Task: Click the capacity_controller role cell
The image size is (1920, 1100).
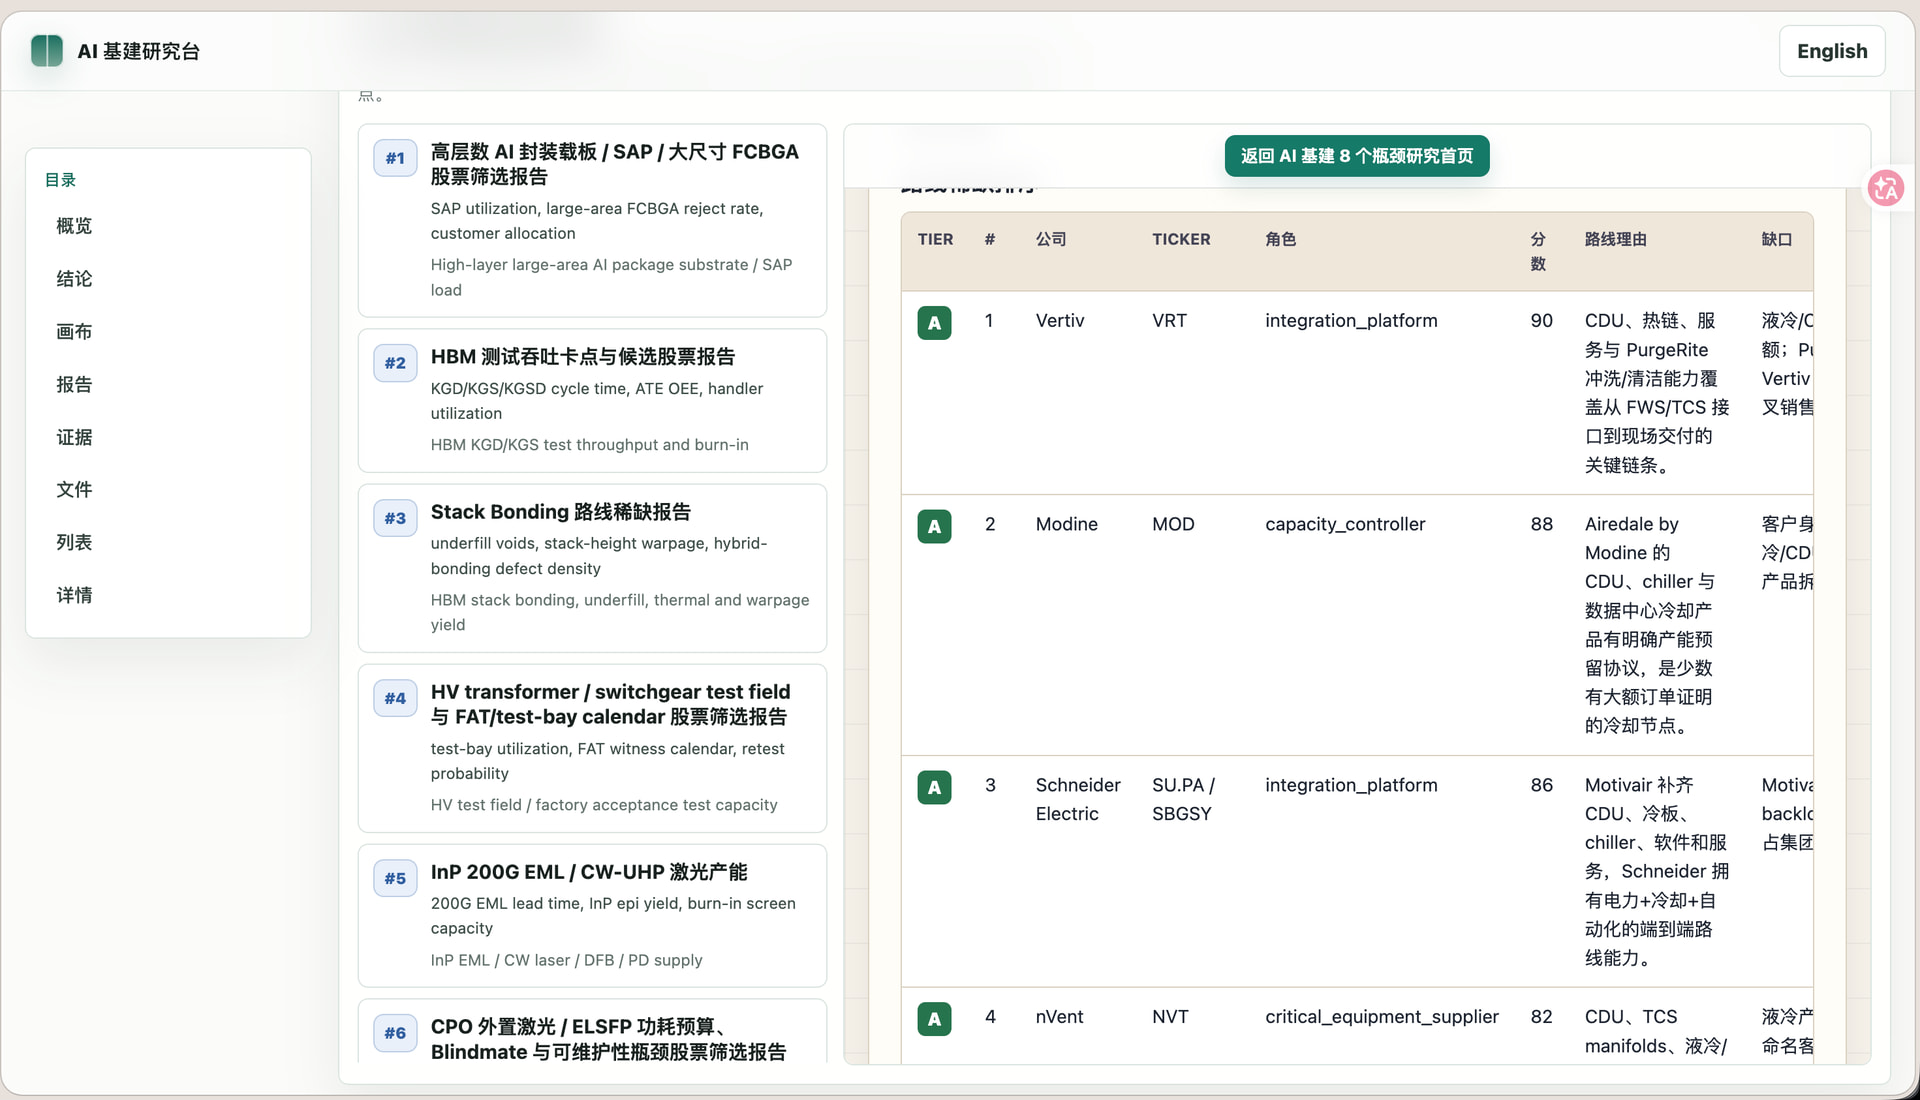Action: (x=1345, y=525)
